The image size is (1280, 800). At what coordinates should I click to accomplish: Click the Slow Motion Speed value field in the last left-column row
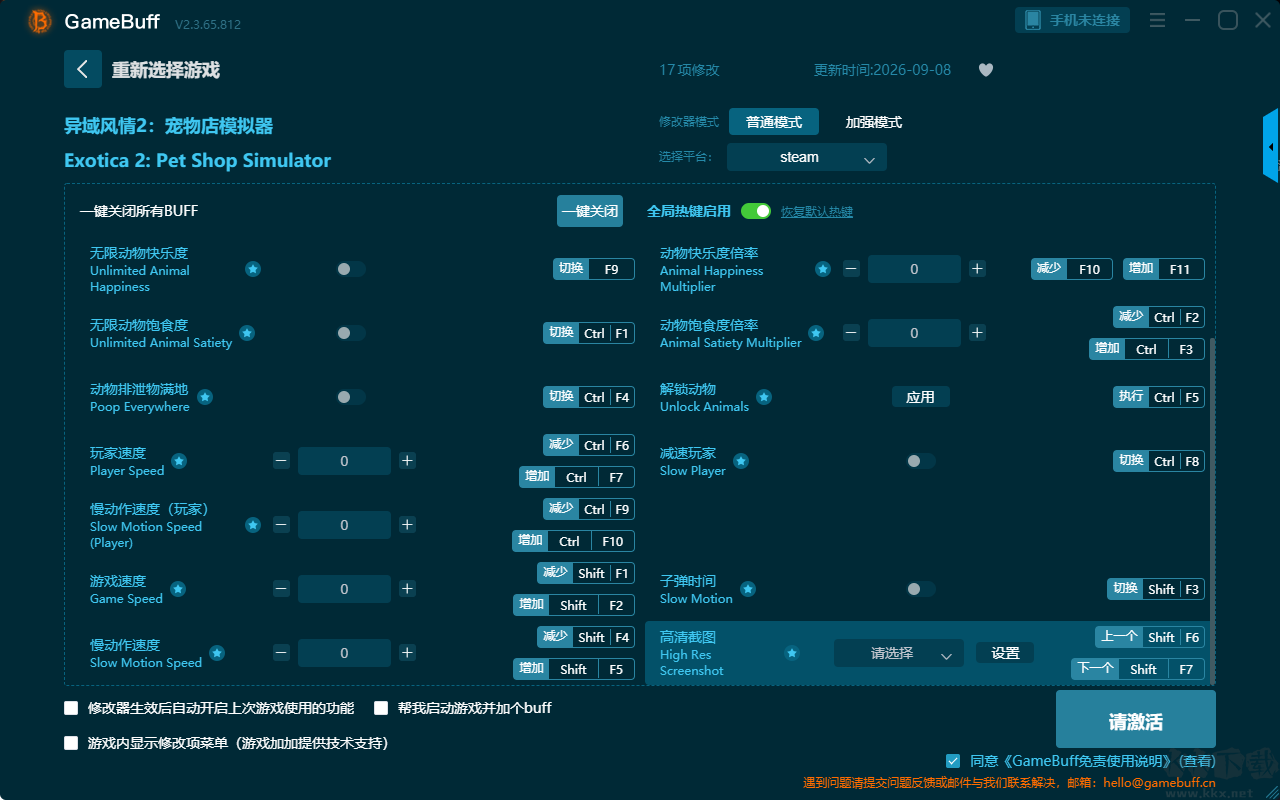[x=345, y=653]
